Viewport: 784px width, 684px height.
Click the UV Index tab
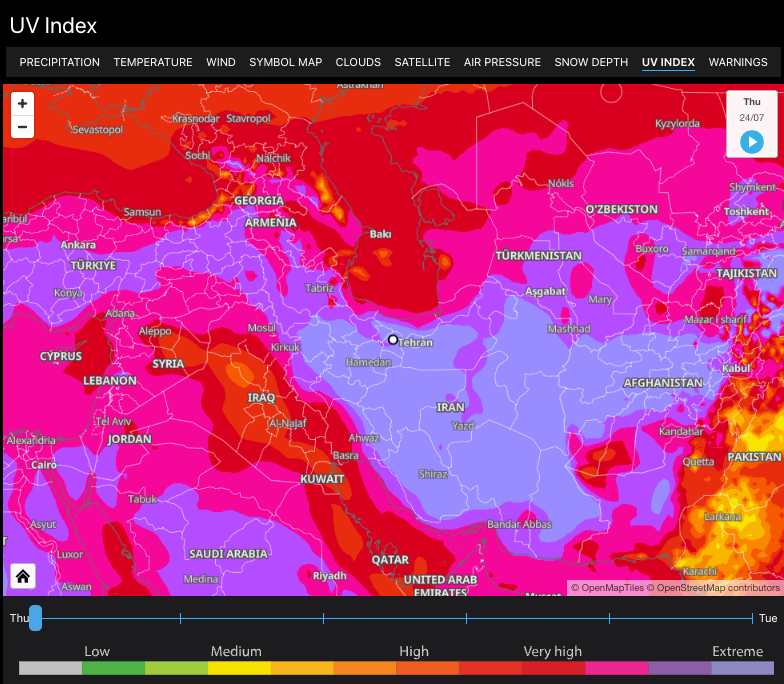point(668,62)
